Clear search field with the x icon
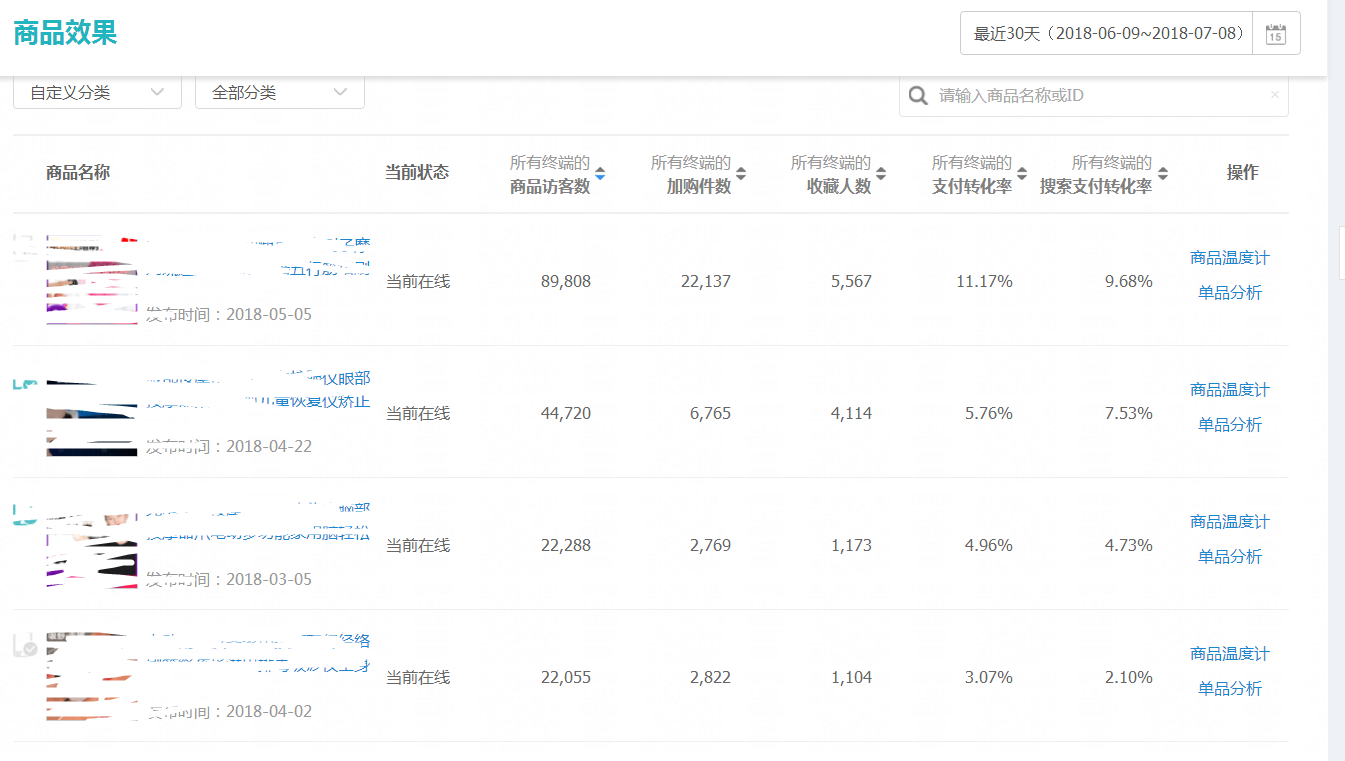Screen dimensions: 1345x761 1274,95
